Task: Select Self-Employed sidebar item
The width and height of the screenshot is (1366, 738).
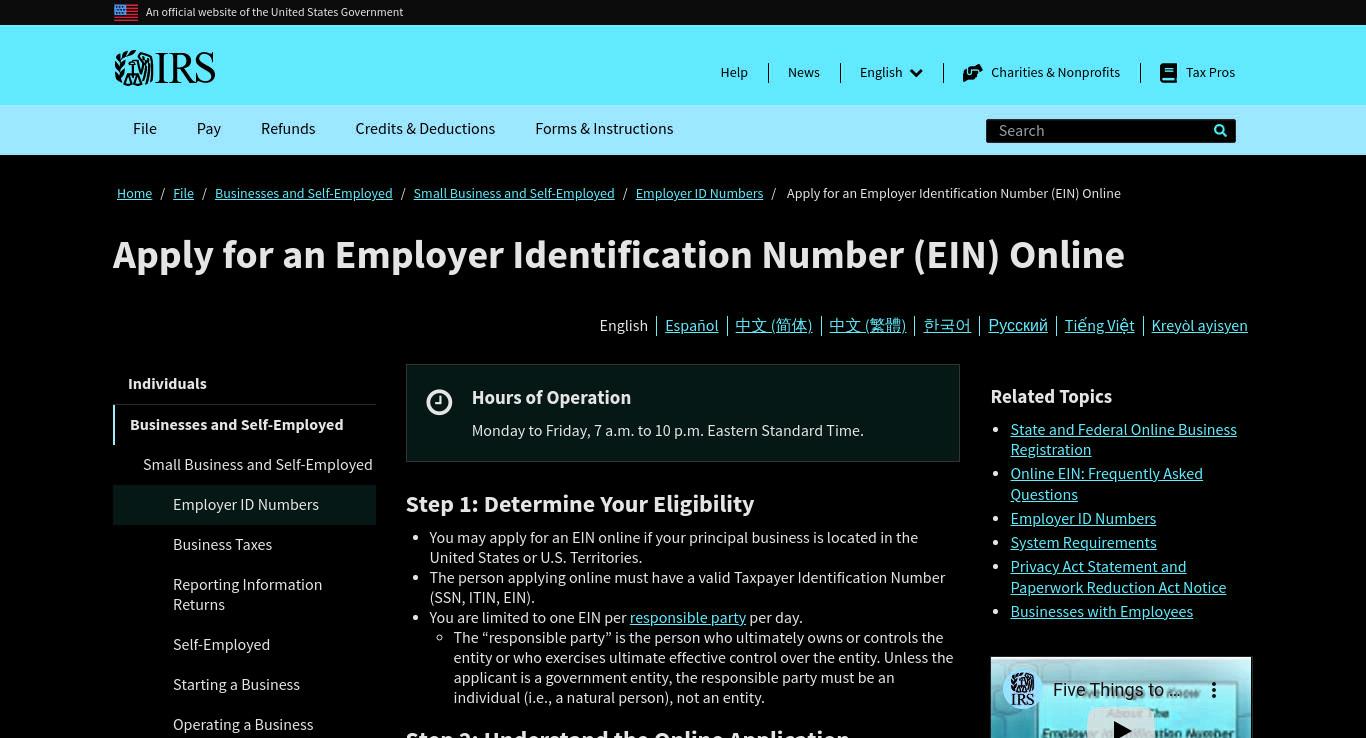Action: [x=221, y=645]
